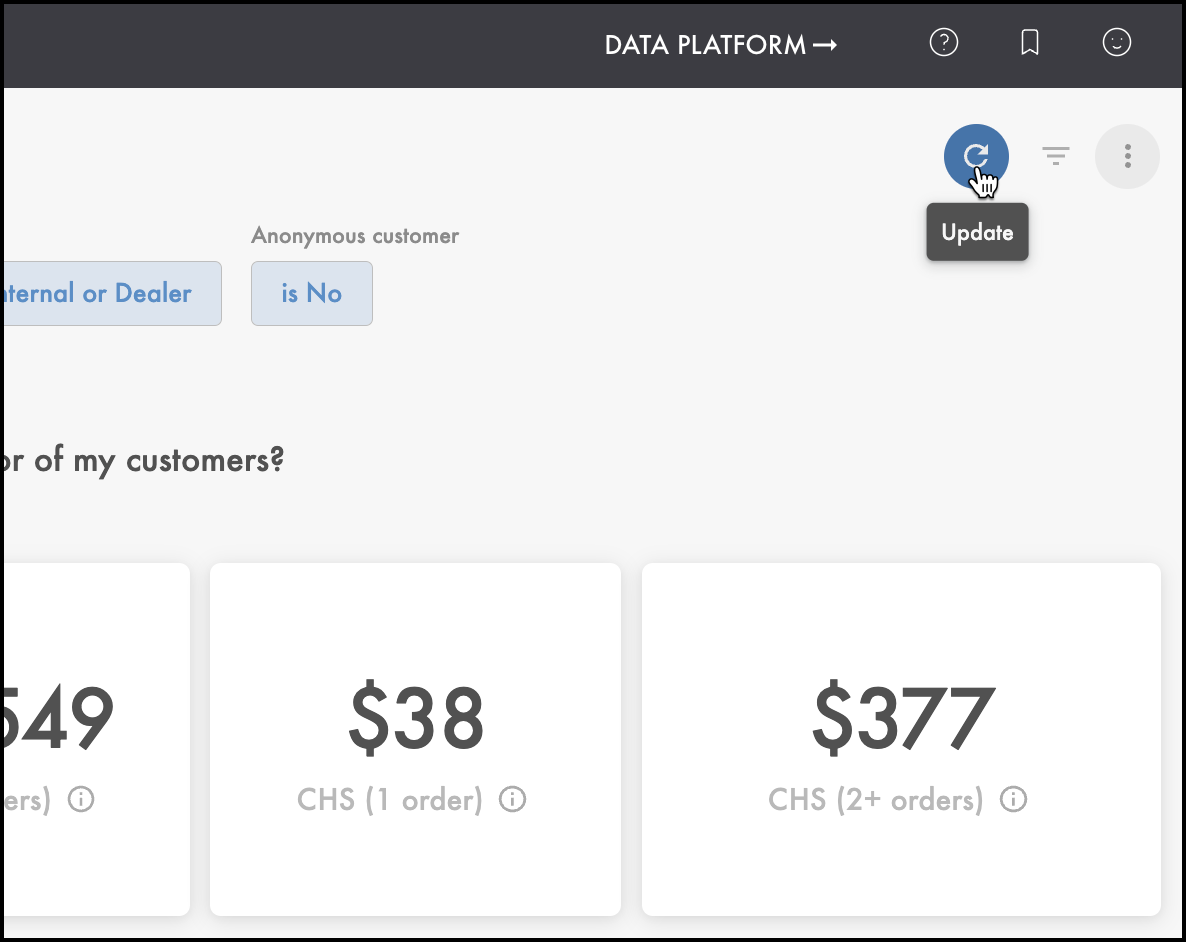
Task: Open the filter lines icon
Action: click(1055, 156)
